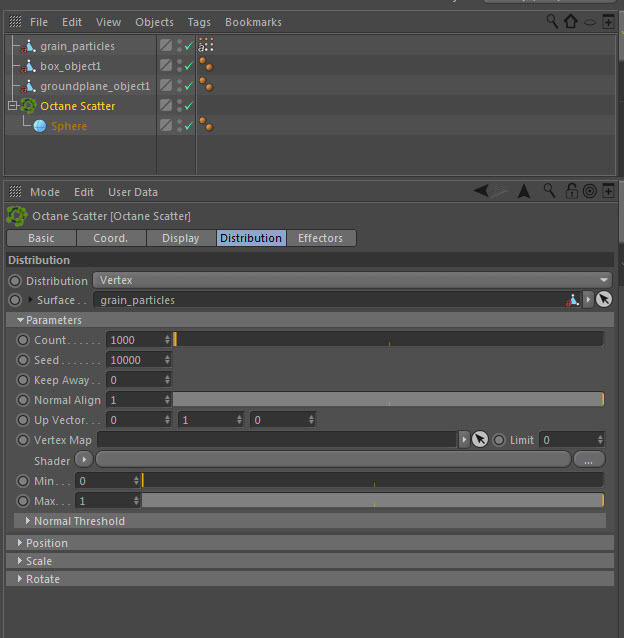Screen dimensions: 624x638
Task: Click the layer square of Octane Scatter row
Action: (x=166, y=105)
